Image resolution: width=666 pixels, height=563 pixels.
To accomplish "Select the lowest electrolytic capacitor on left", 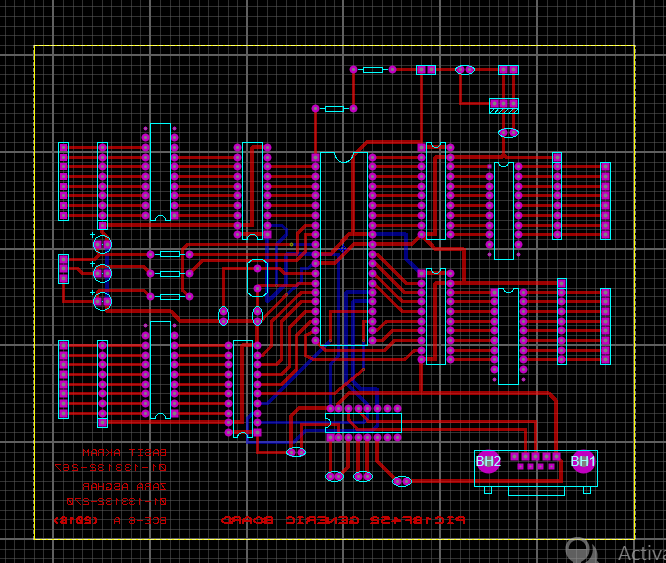I will point(102,301).
